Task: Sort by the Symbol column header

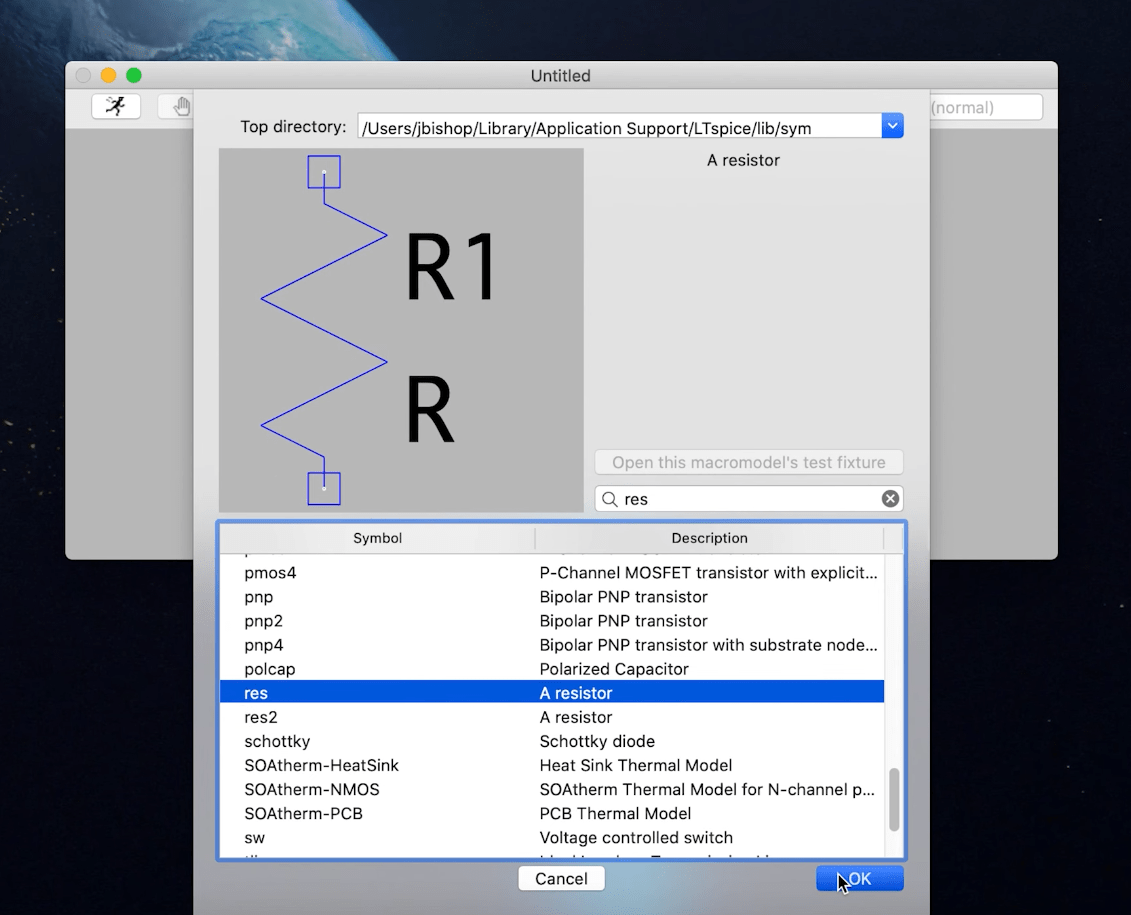Action: click(x=377, y=538)
